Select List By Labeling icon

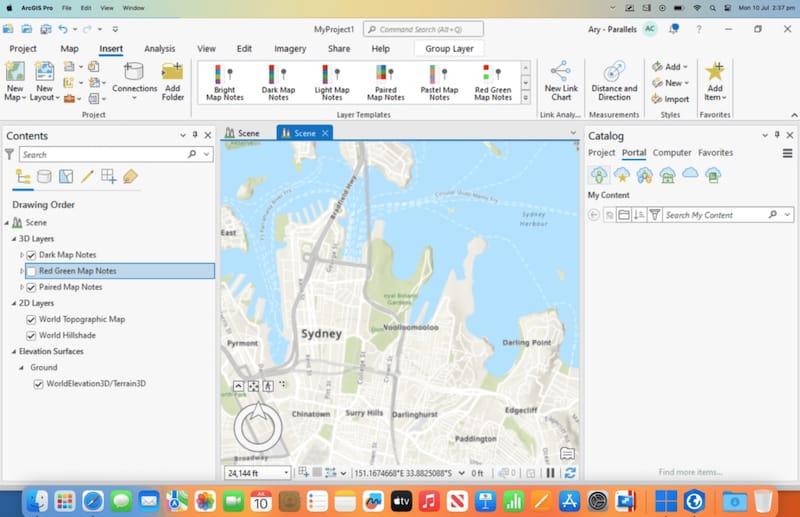(130, 177)
